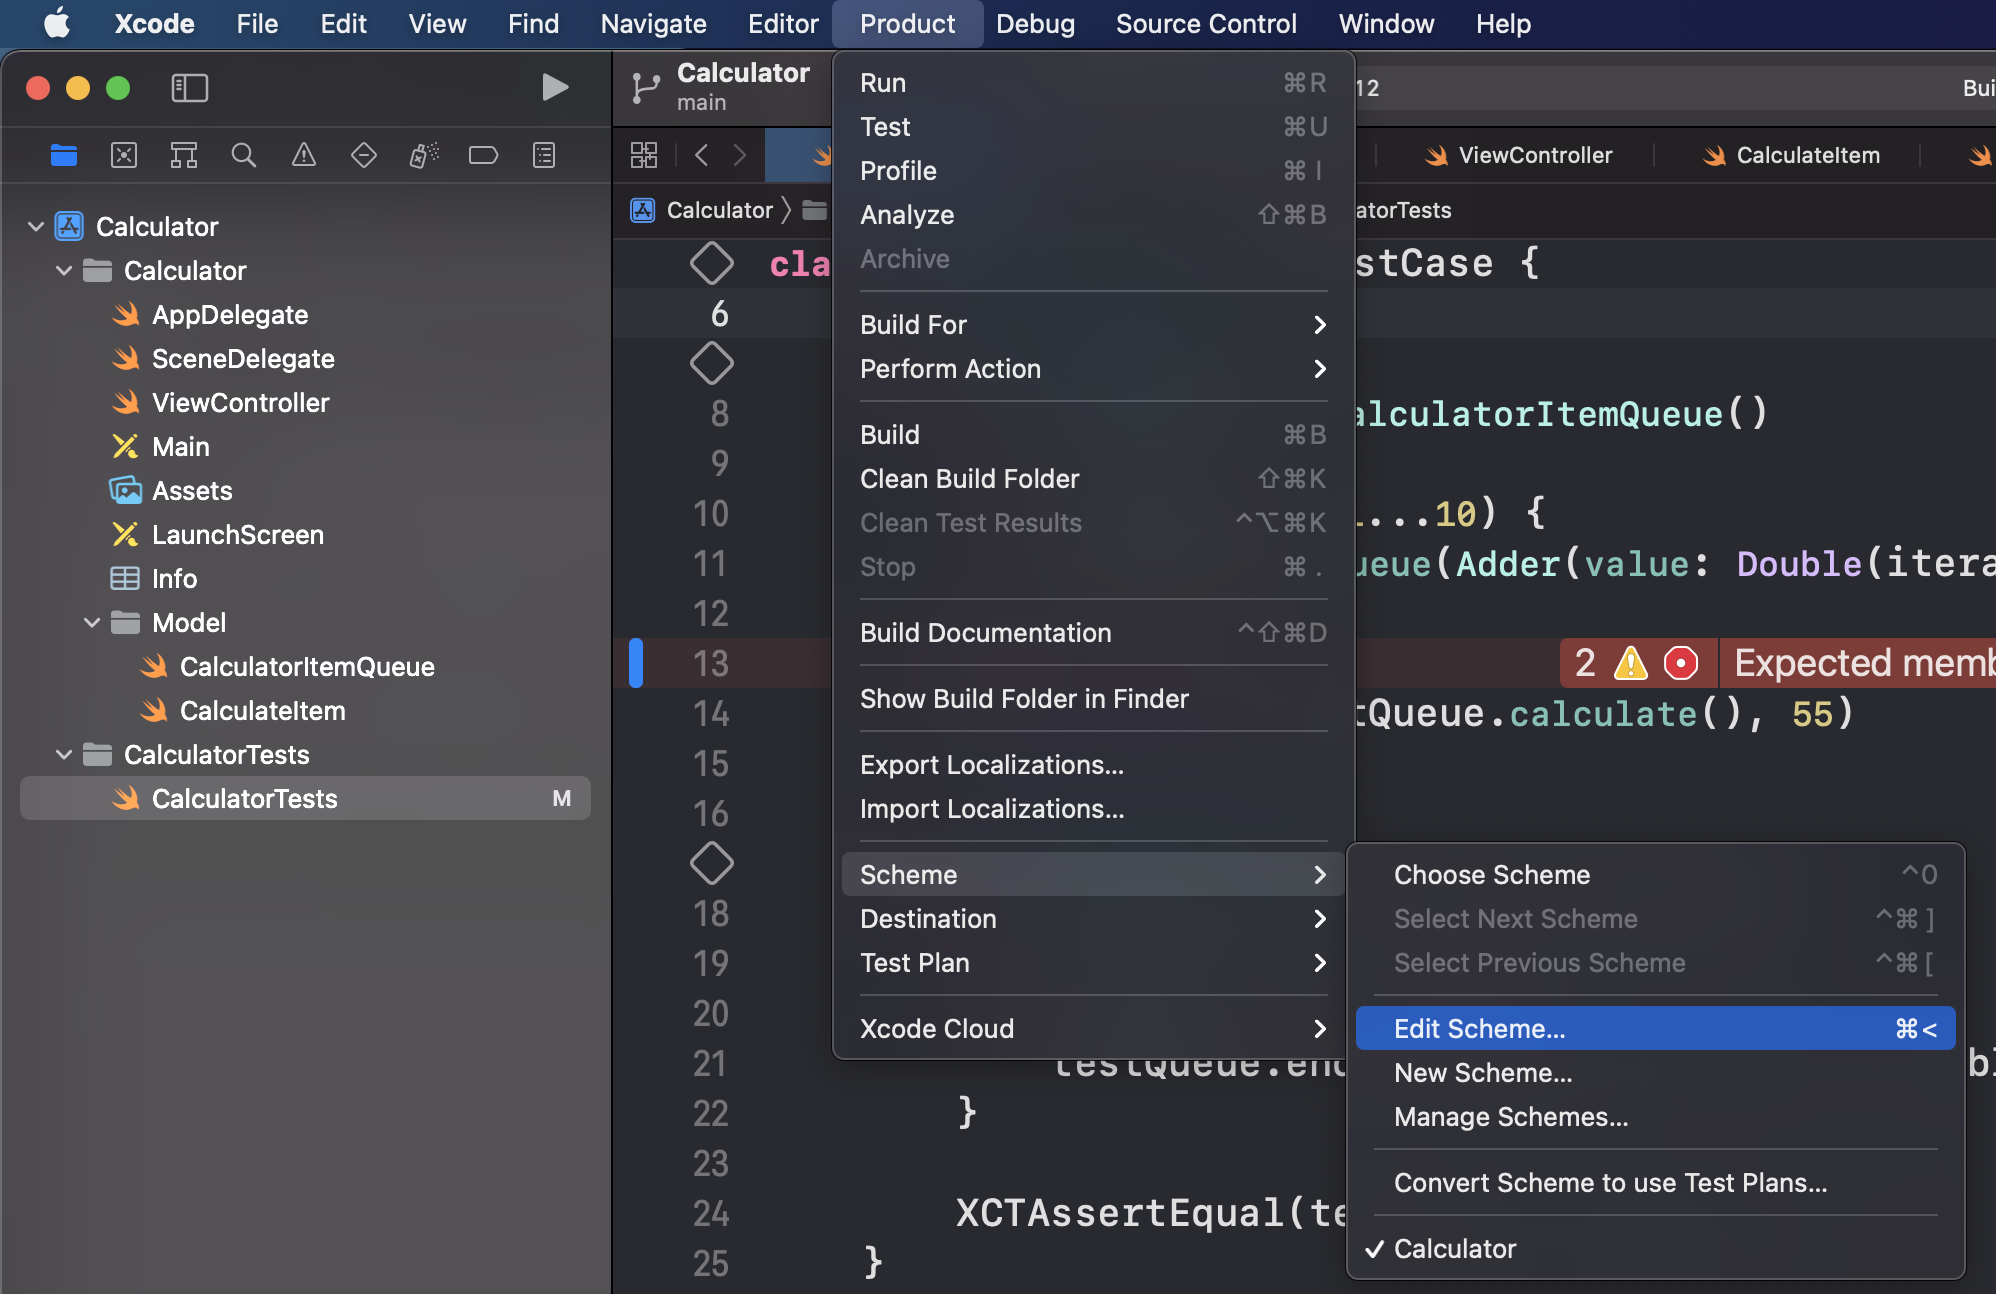Choose Edit Scheme… from submenu
This screenshot has width=1996, height=1294.
coord(1655,1029)
